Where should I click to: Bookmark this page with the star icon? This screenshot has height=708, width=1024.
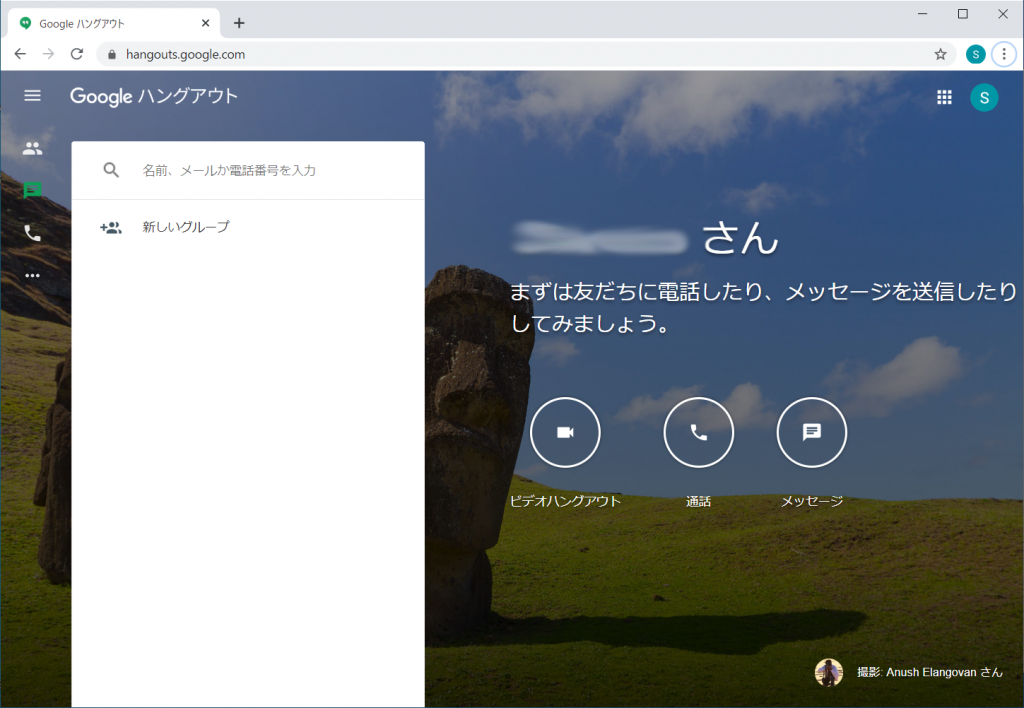point(940,54)
